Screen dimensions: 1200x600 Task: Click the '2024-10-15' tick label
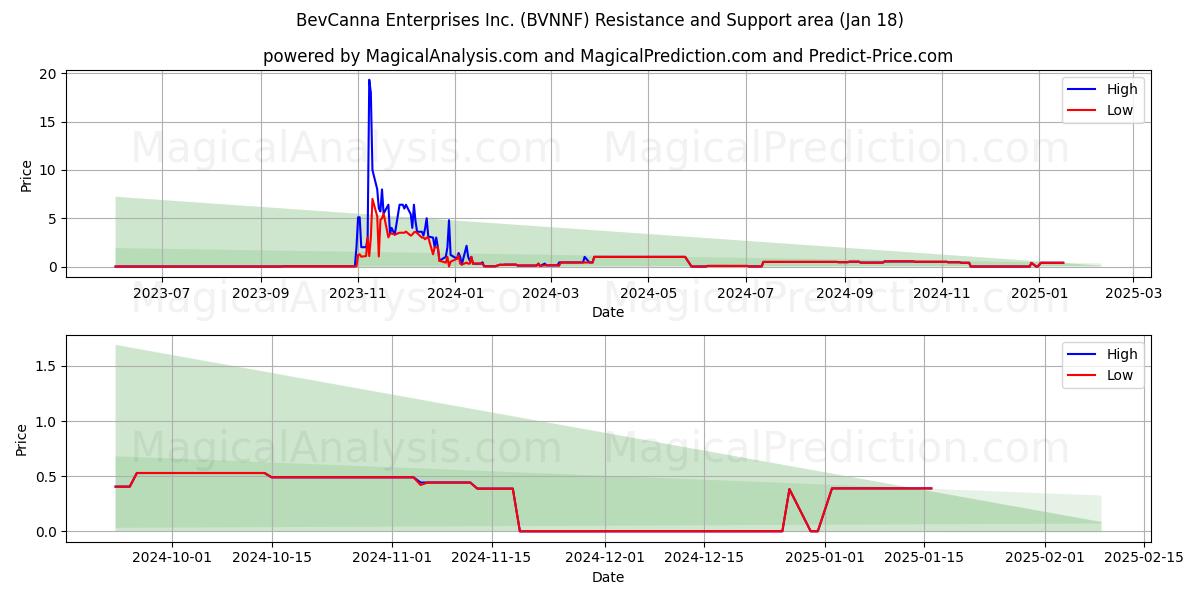272,558
